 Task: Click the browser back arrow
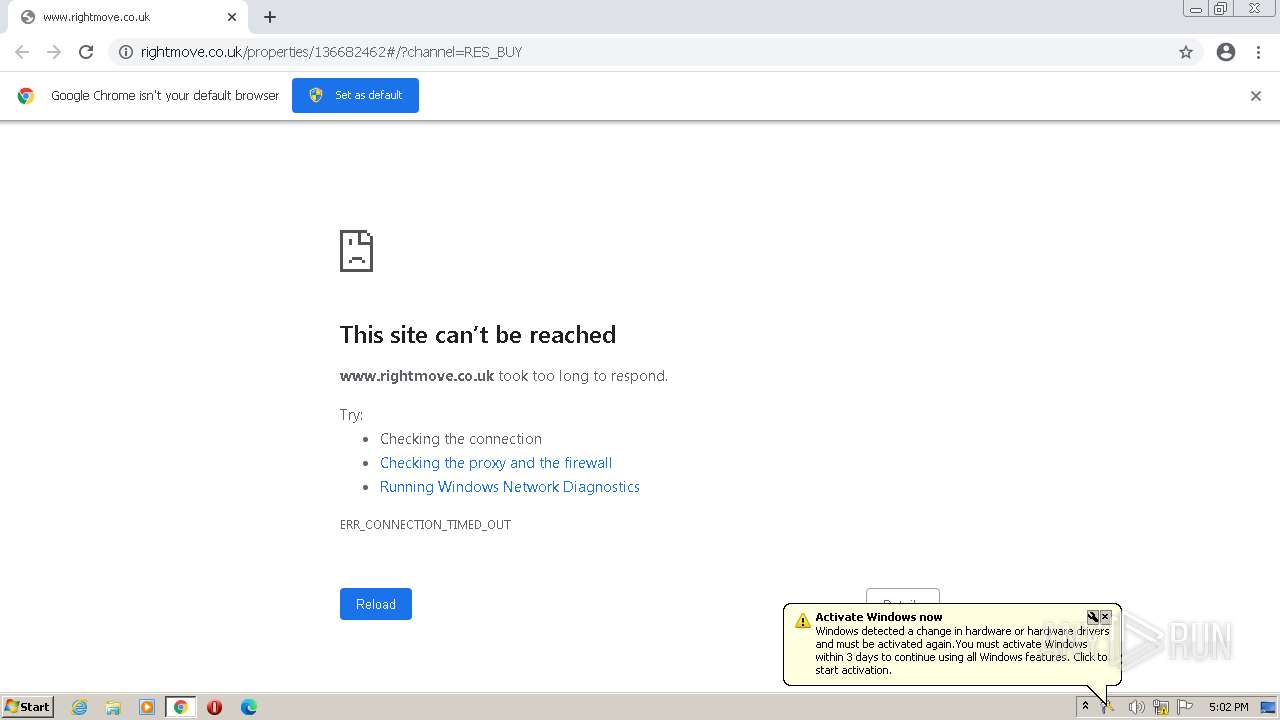22,52
